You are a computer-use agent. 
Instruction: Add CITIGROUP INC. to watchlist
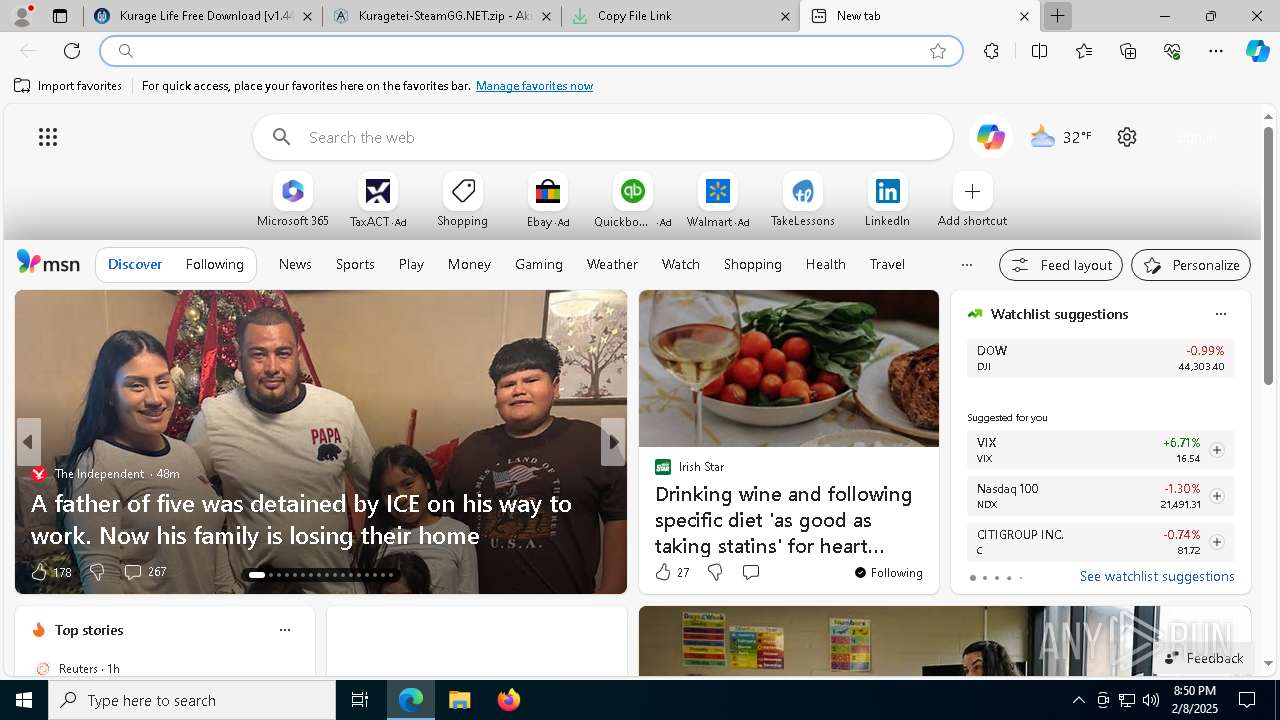[x=1217, y=542]
